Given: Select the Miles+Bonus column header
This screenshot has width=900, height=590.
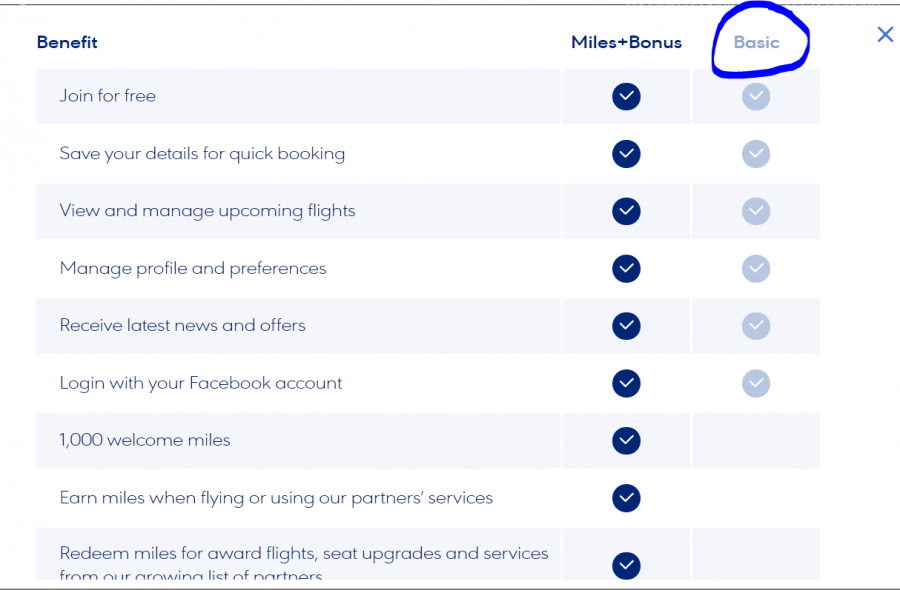Looking at the screenshot, I should pyautogui.click(x=626, y=42).
